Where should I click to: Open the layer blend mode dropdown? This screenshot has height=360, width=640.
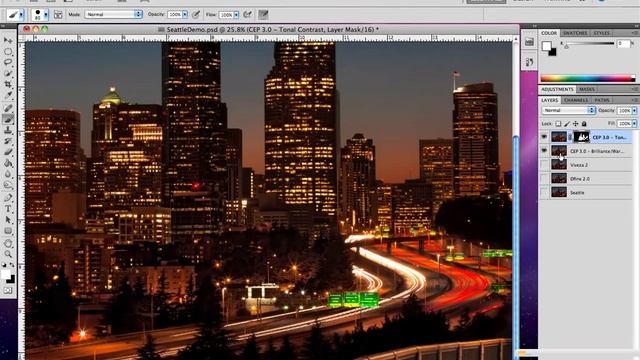pos(569,110)
